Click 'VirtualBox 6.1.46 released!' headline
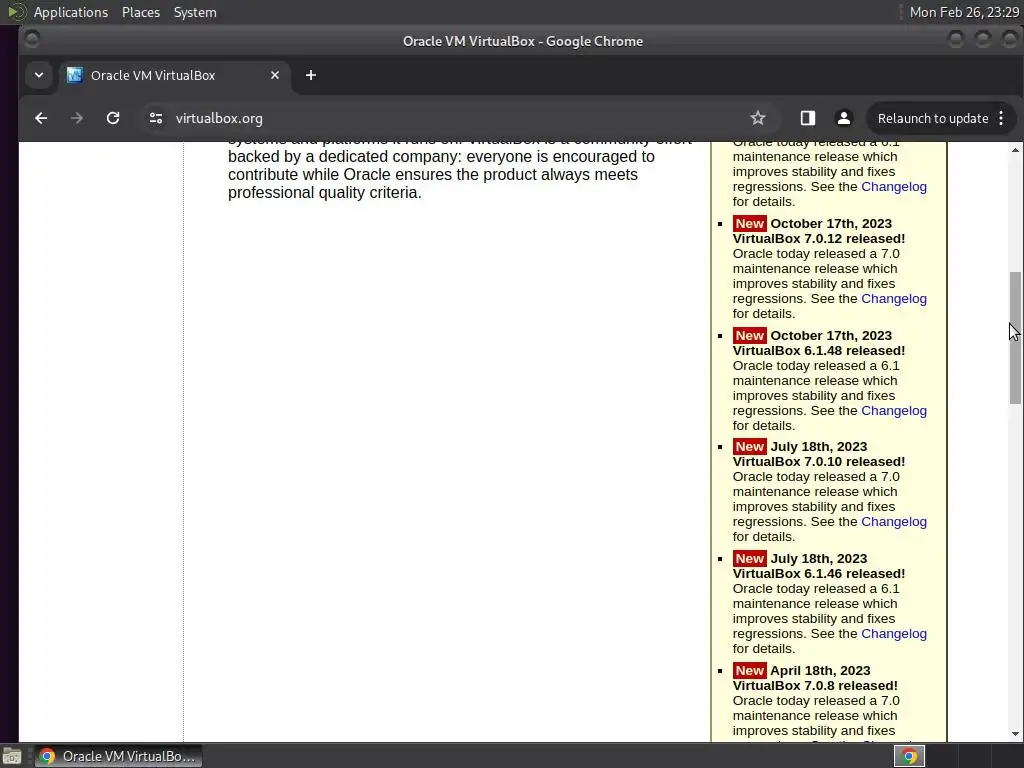This screenshot has width=1024, height=768. coord(819,573)
